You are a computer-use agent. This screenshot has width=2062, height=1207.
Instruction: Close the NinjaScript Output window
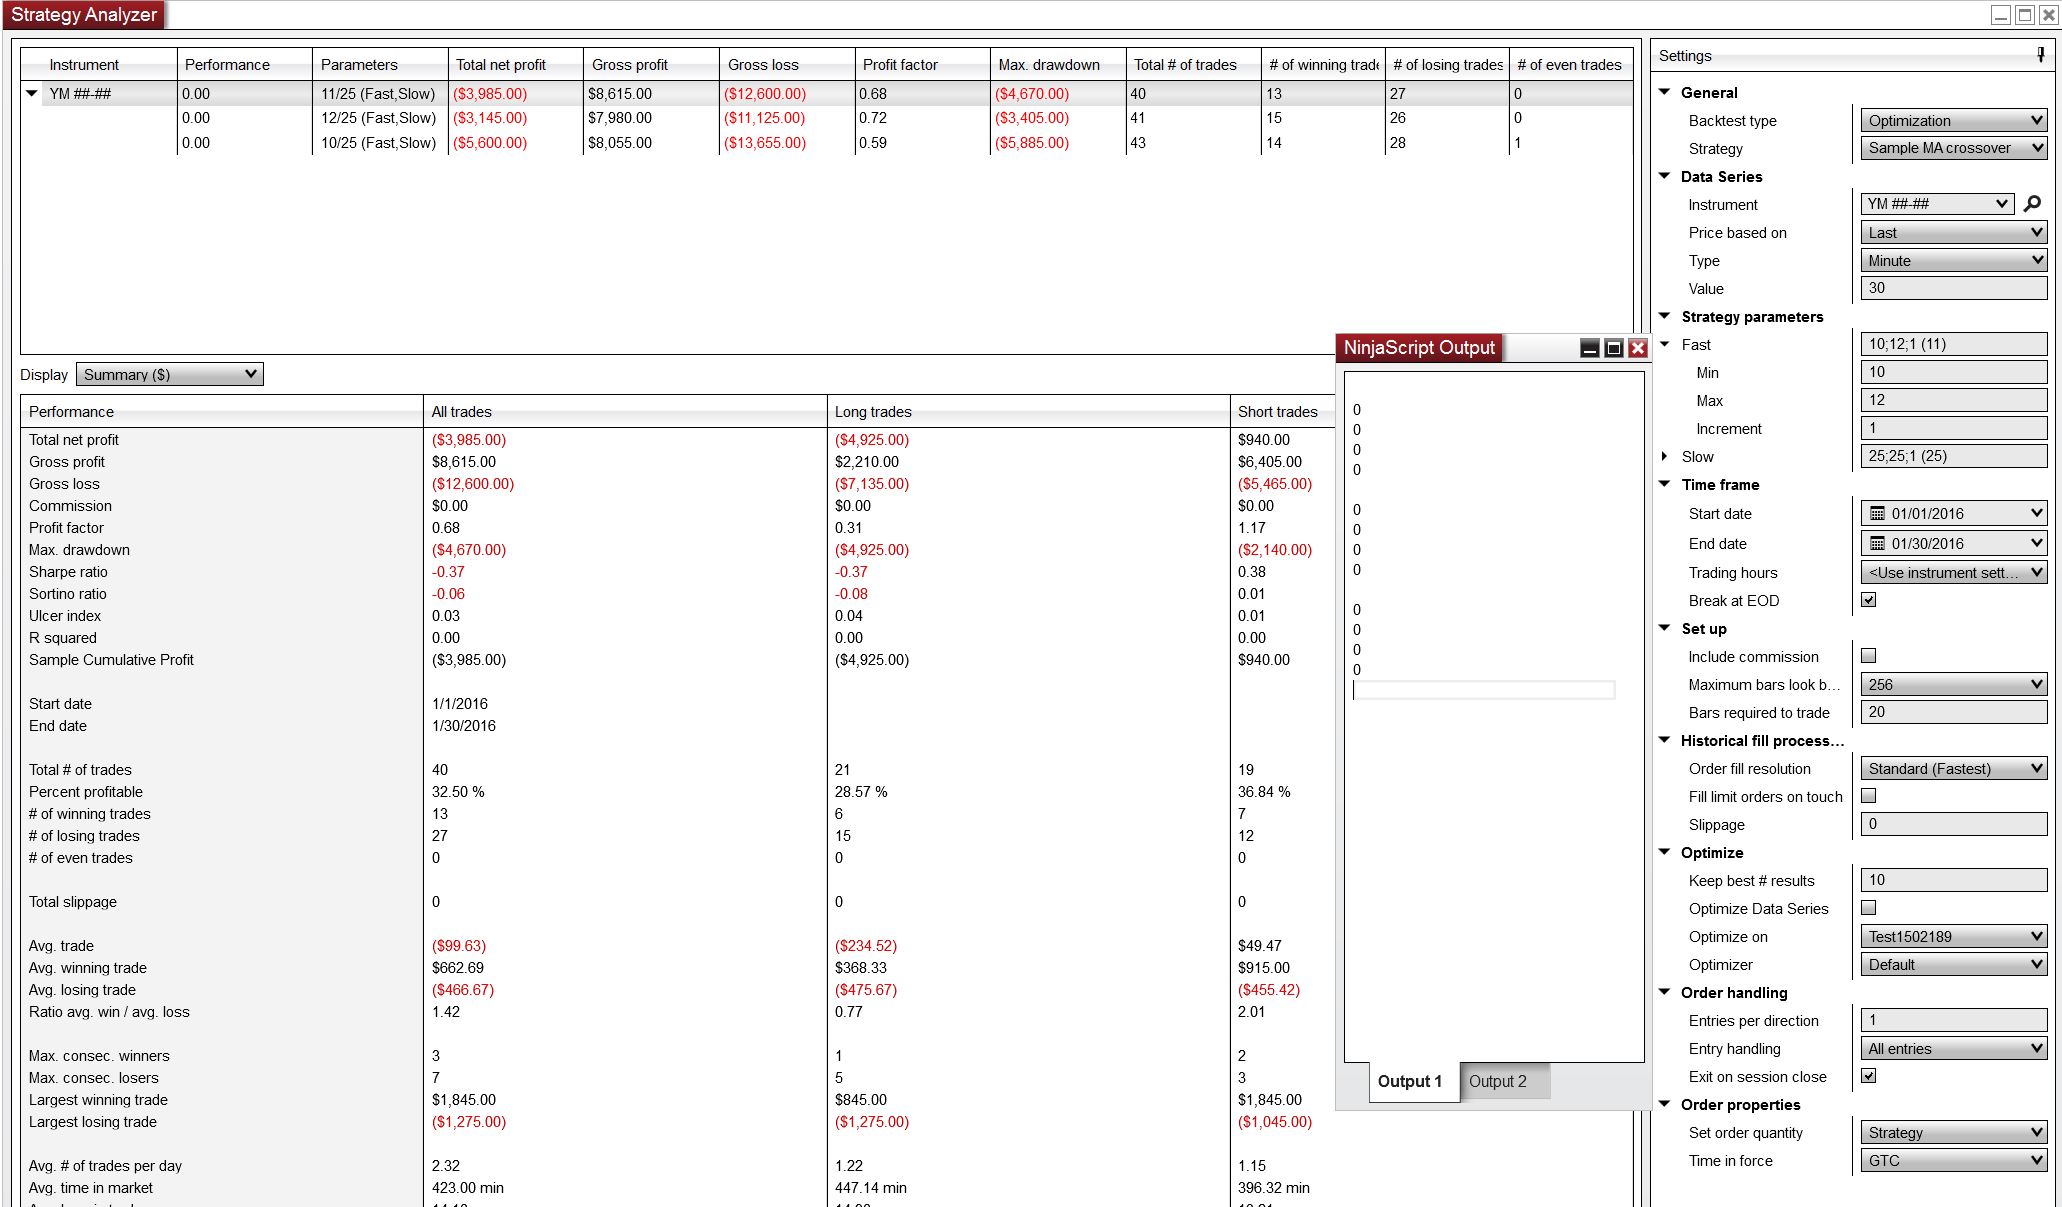click(x=1637, y=348)
